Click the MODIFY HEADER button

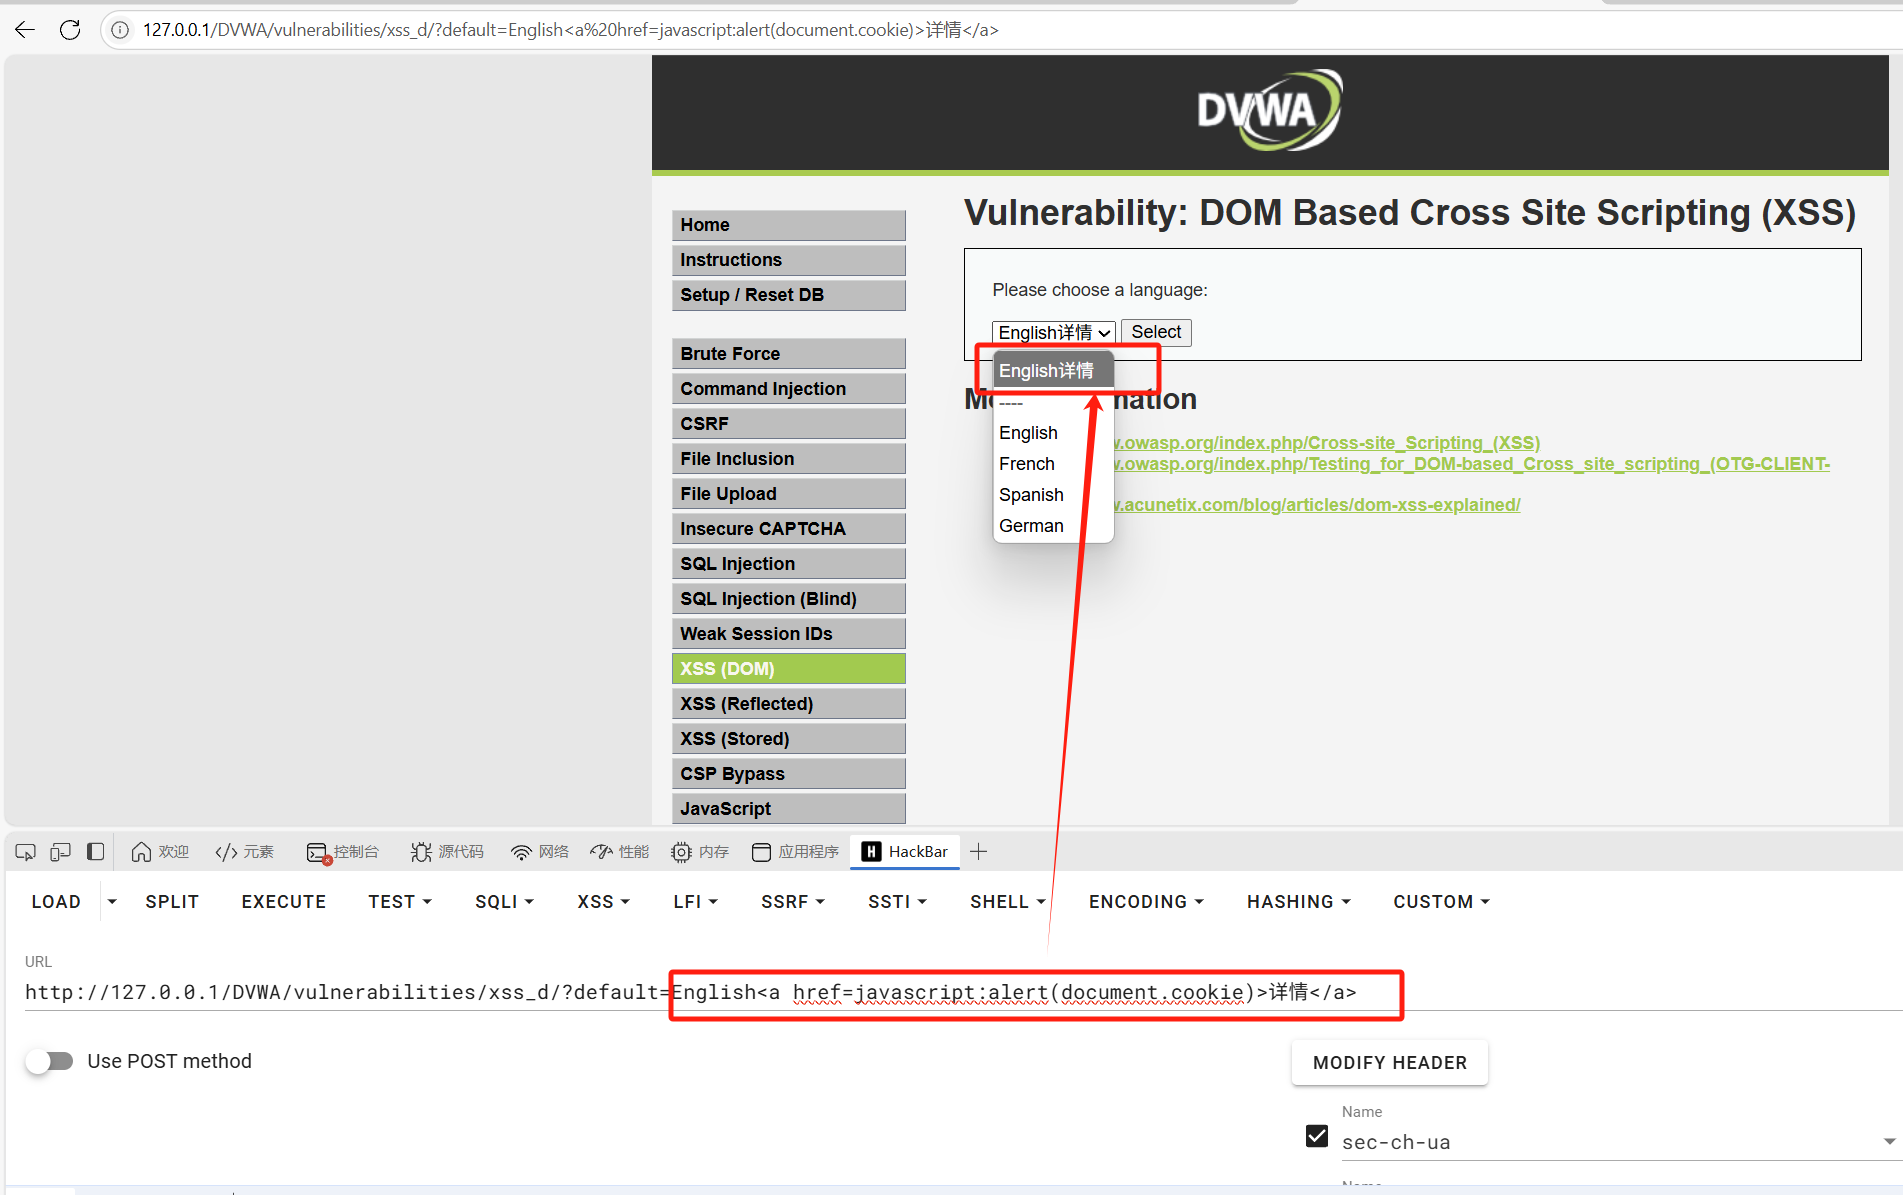1390,1063
